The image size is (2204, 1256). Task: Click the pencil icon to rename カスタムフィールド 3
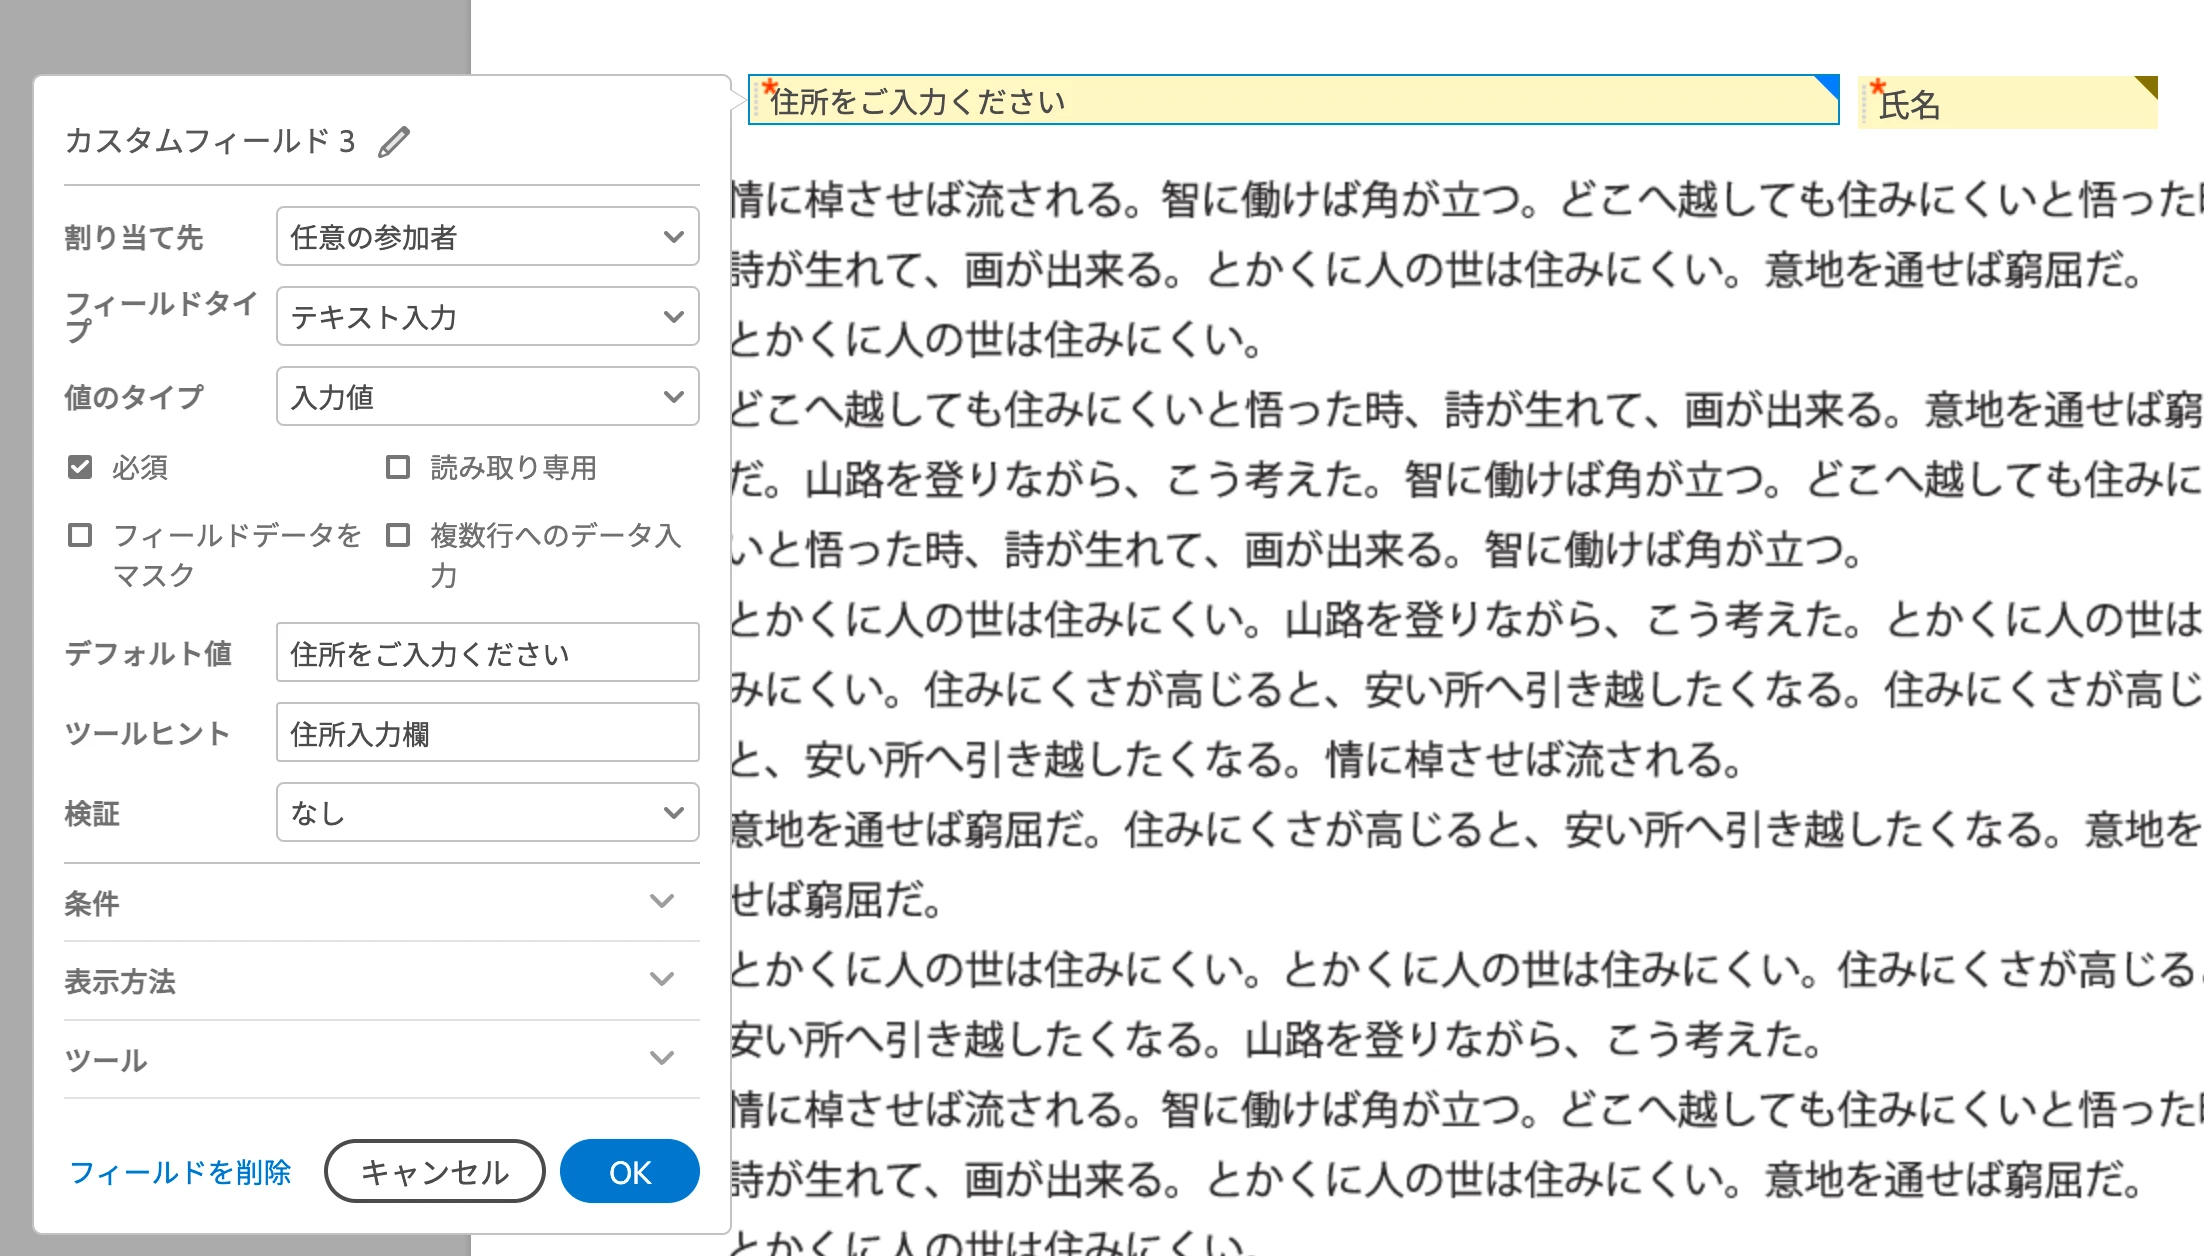point(394,142)
